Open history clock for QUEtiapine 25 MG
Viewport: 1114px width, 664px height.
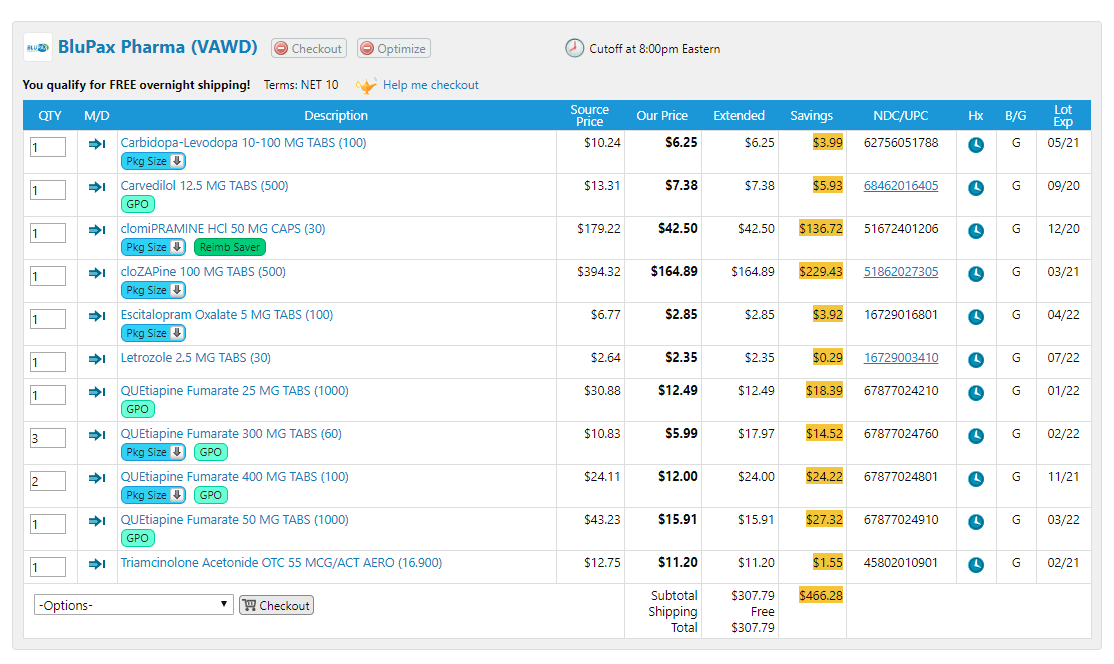[976, 393]
